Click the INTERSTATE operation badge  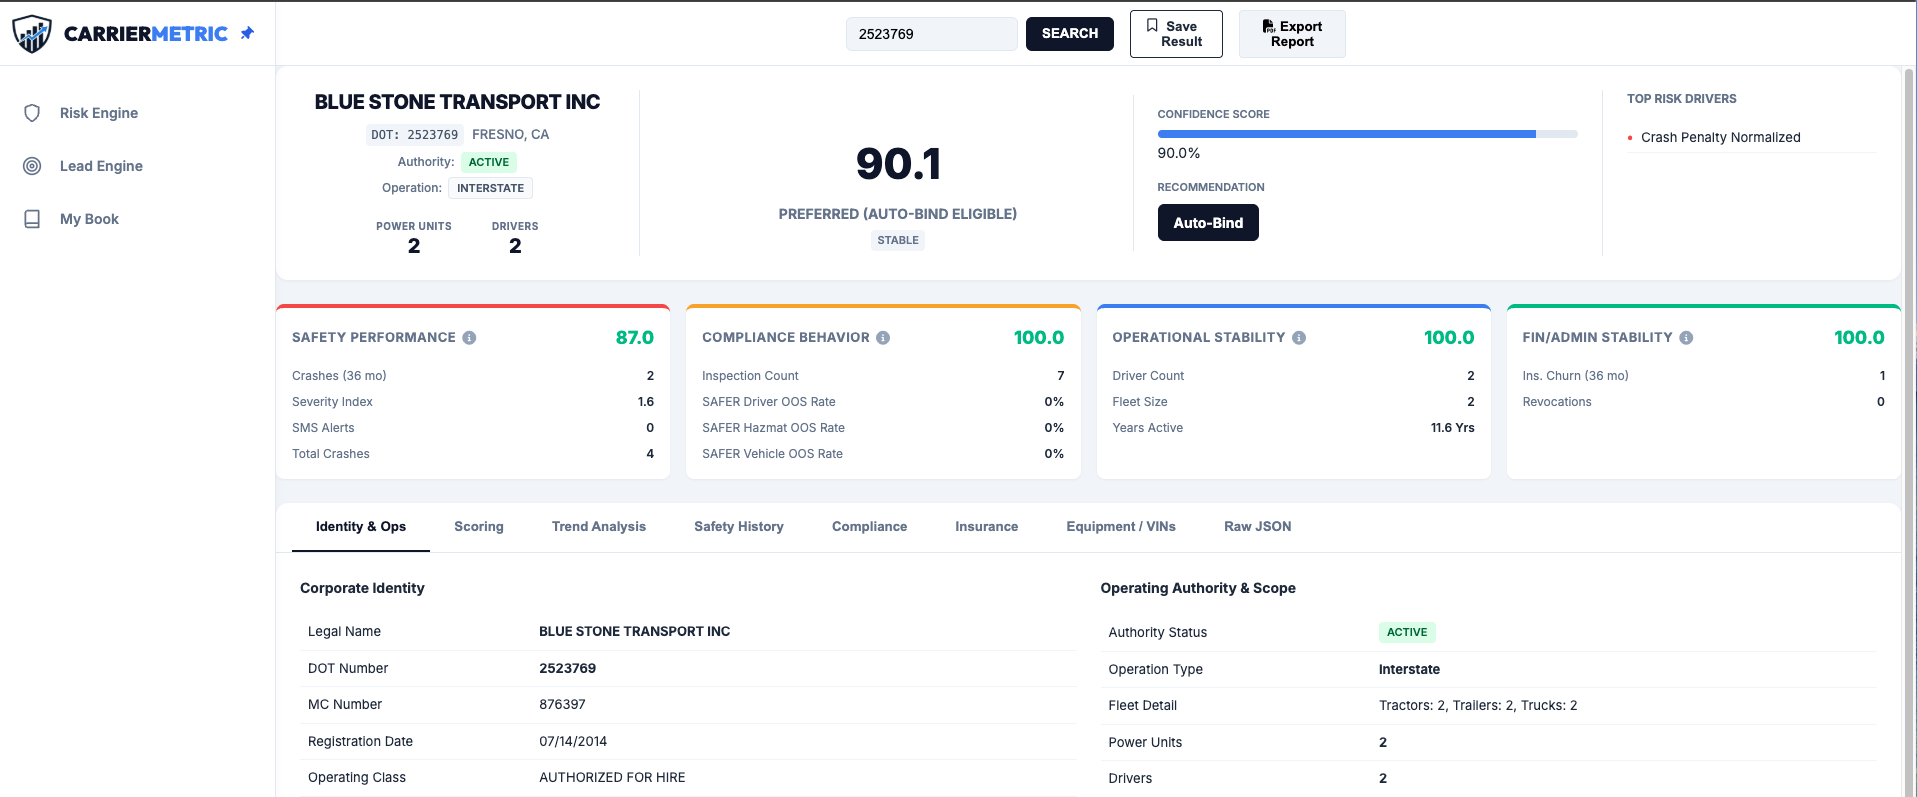490,188
